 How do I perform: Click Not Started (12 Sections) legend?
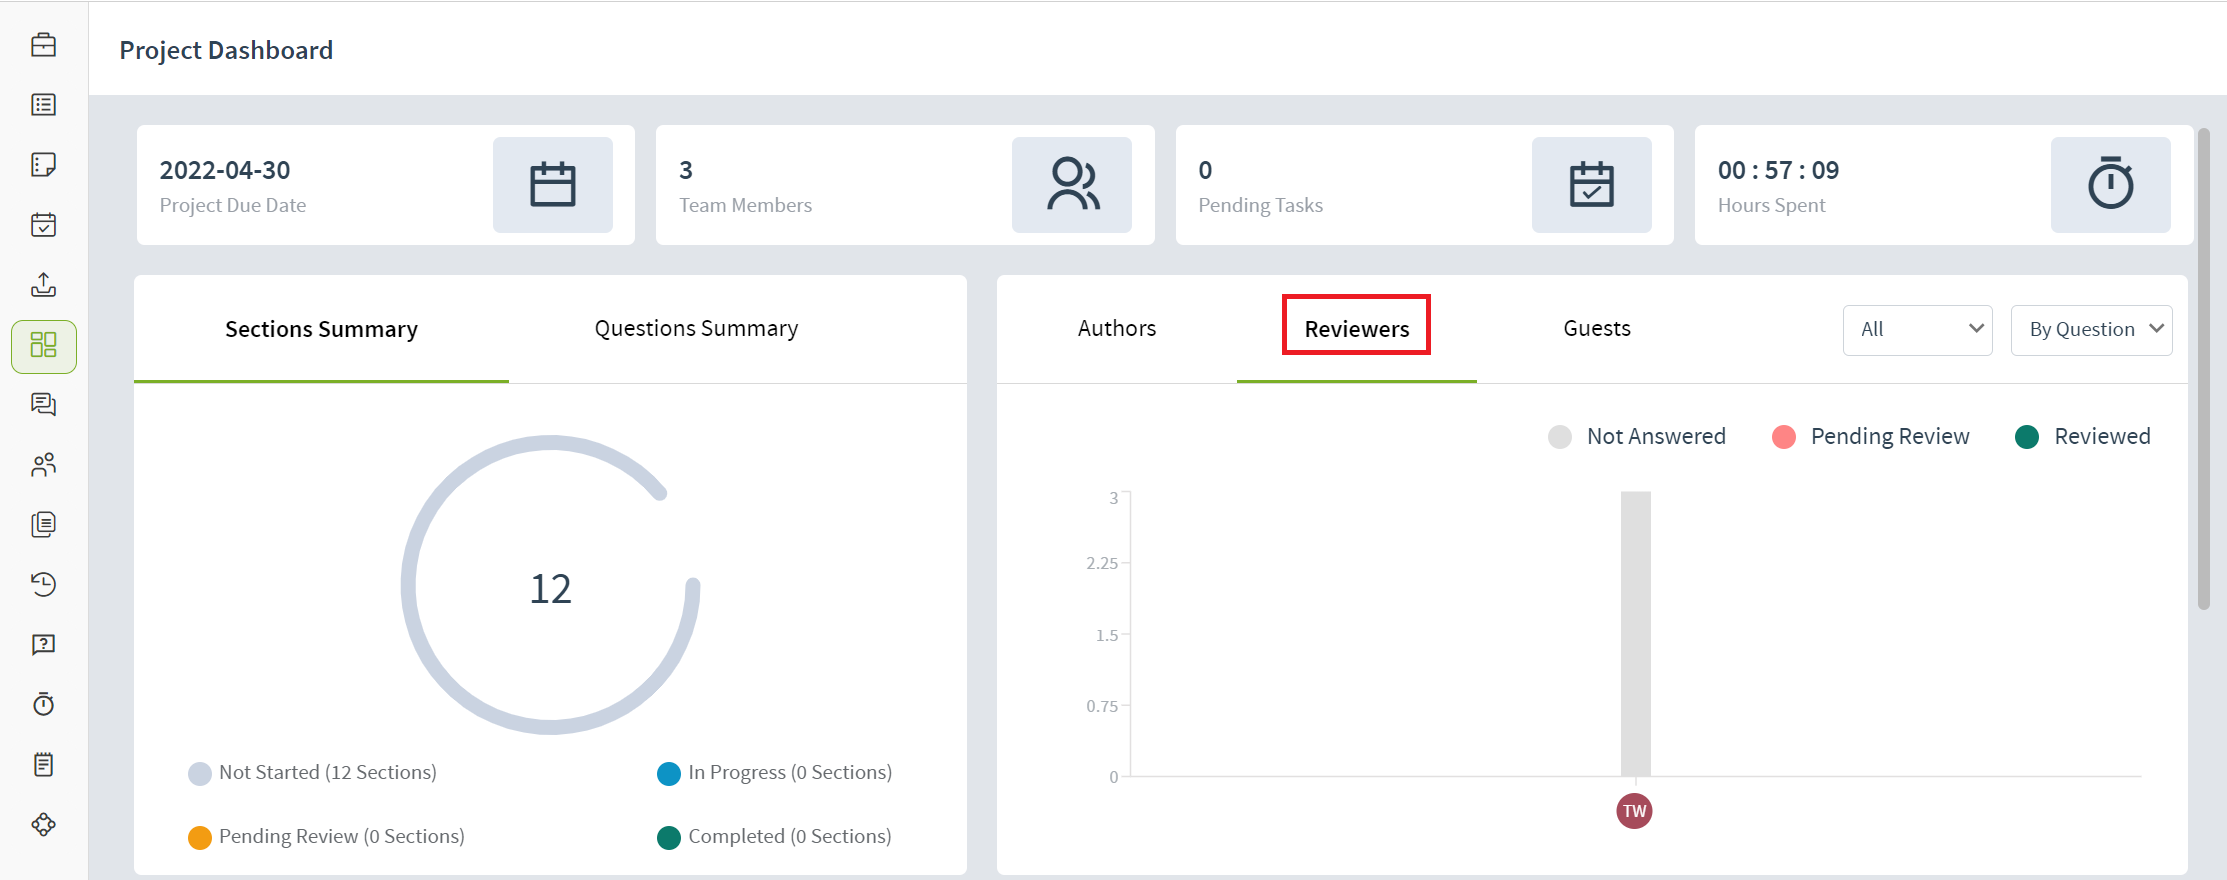313,773
